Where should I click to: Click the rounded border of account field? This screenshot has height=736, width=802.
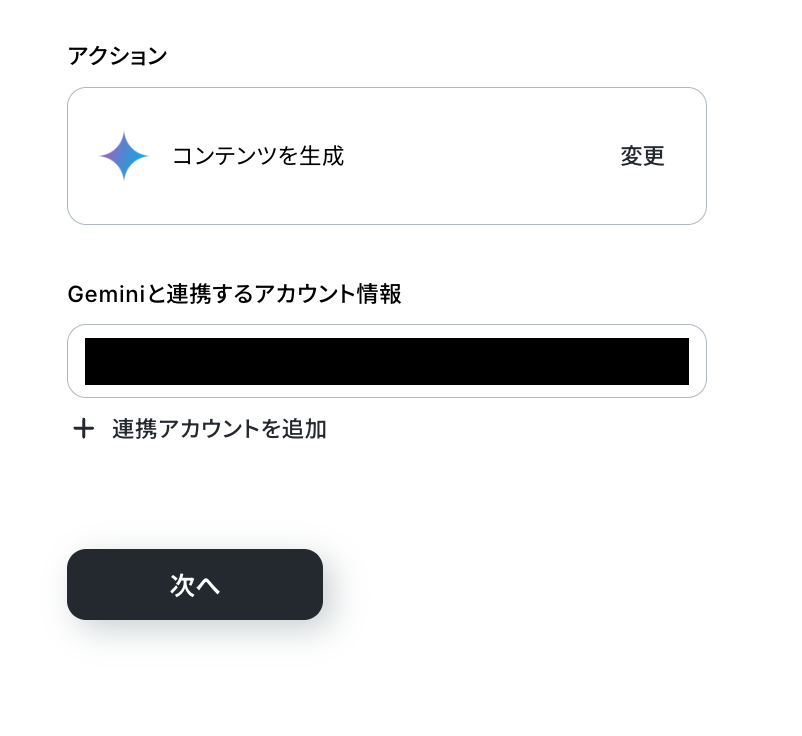pyautogui.click(x=387, y=325)
